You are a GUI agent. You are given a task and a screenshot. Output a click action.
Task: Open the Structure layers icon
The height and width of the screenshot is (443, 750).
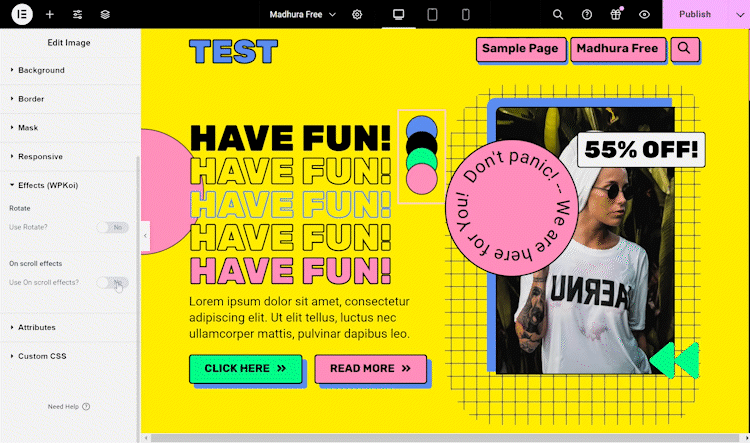[x=105, y=14]
